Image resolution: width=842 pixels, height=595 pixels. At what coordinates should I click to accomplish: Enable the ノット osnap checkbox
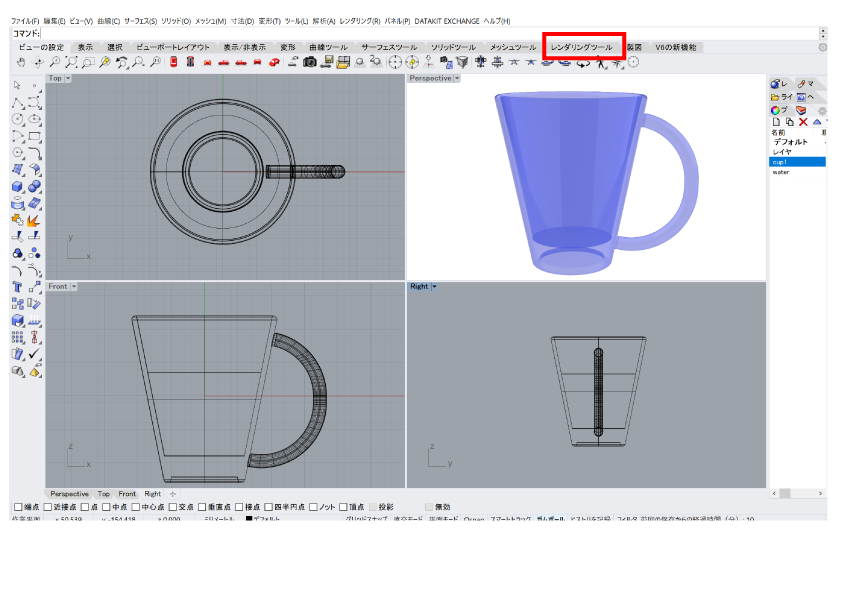[x=314, y=507]
